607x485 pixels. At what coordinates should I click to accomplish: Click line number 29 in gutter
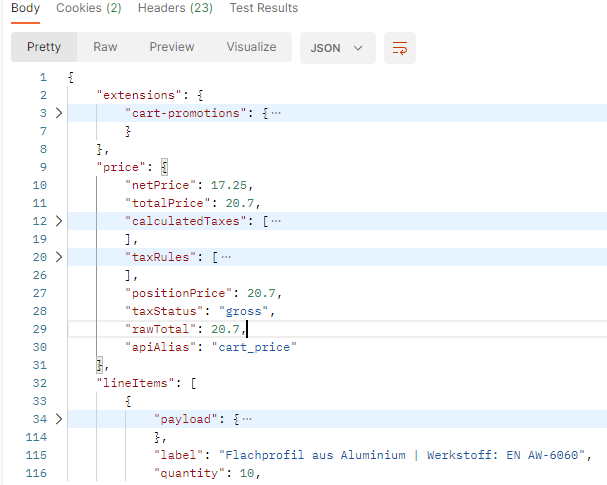pos(39,329)
